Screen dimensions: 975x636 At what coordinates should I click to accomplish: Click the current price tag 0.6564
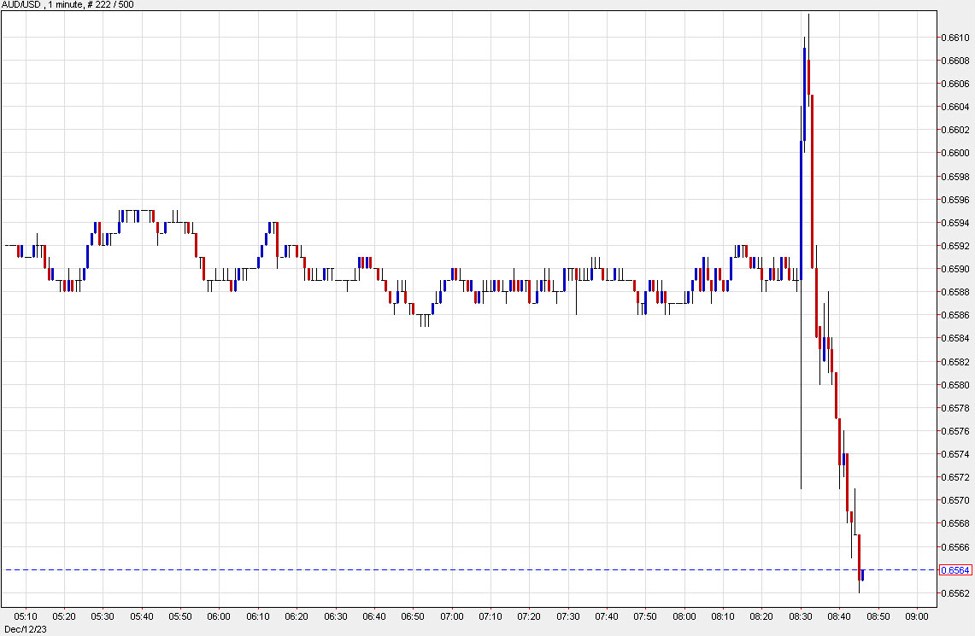(x=953, y=570)
